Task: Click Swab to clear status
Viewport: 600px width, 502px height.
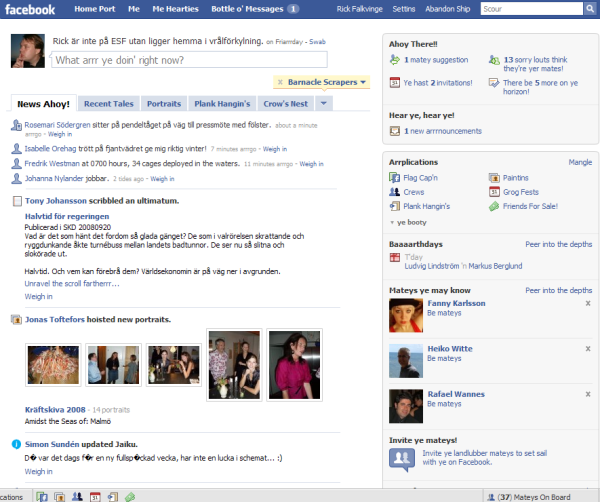Action: coord(317,42)
